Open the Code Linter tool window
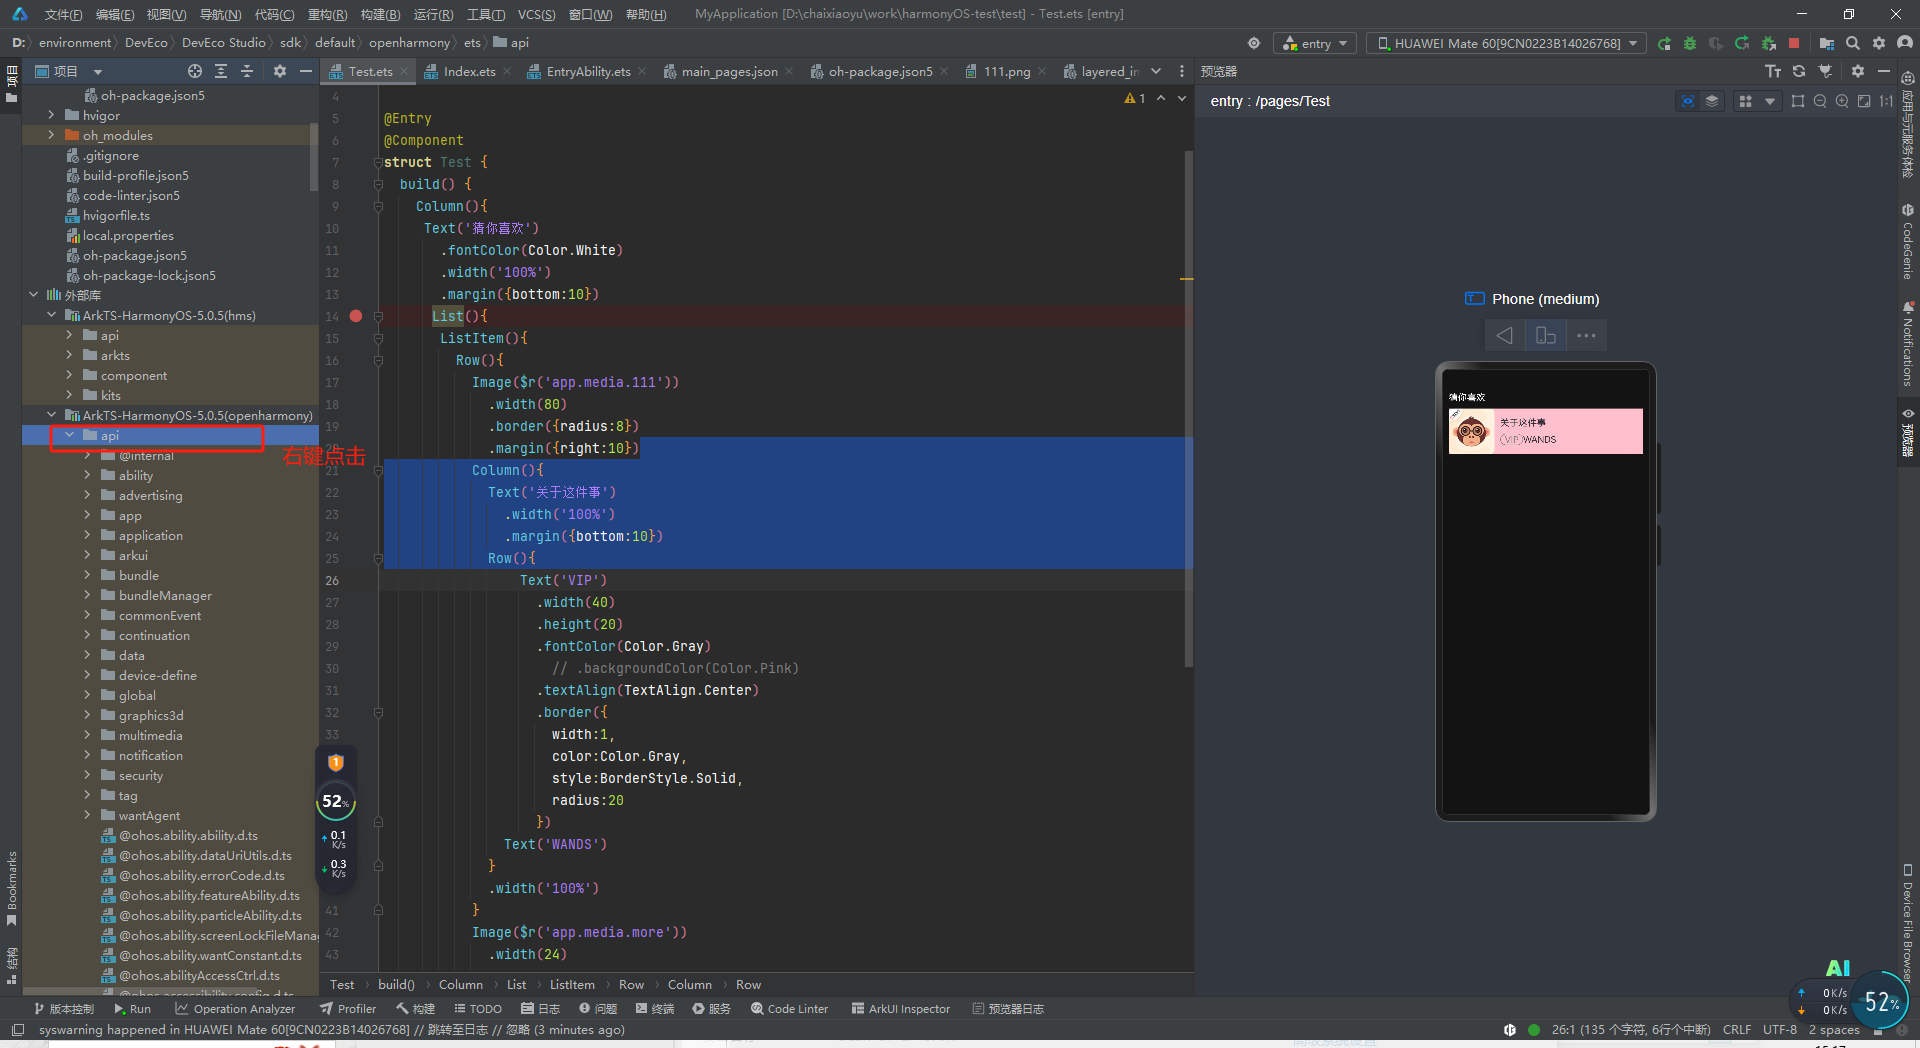Image resolution: width=1920 pixels, height=1048 pixels. pyautogui.click(x=790, y=1008)
